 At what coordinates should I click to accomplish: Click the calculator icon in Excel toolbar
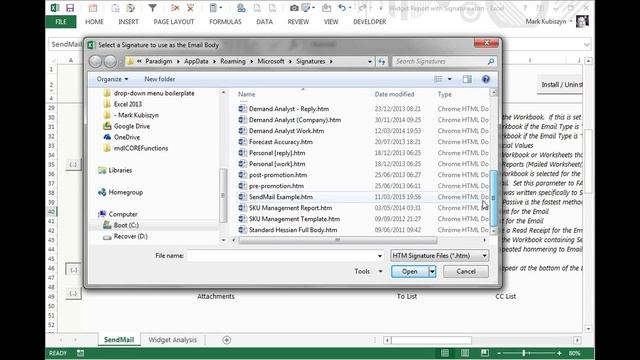click(x=213, y=8)
